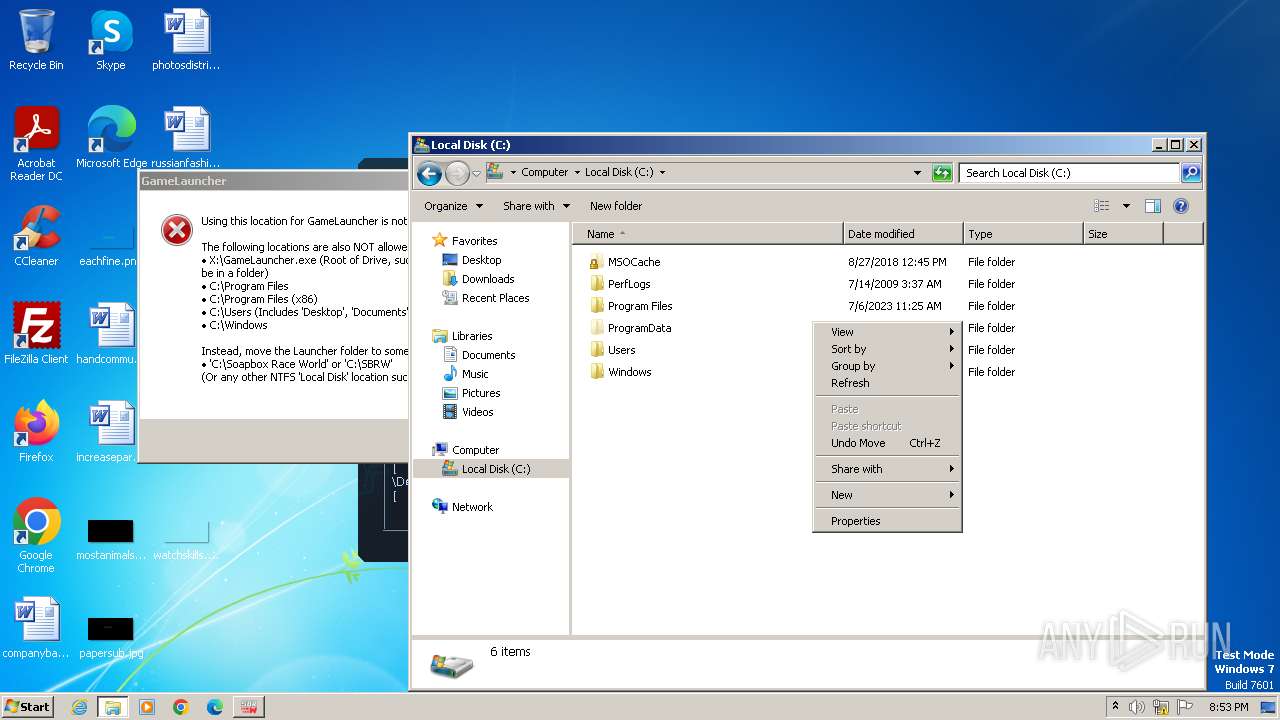
Task: Select Favorites in the navigation pane
Action: tap(474, 241)
